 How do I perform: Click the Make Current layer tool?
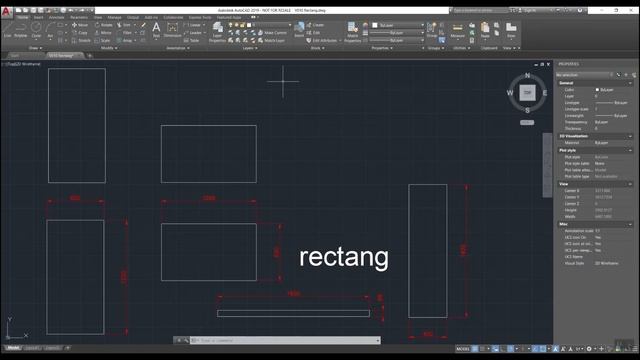[273, 33]
